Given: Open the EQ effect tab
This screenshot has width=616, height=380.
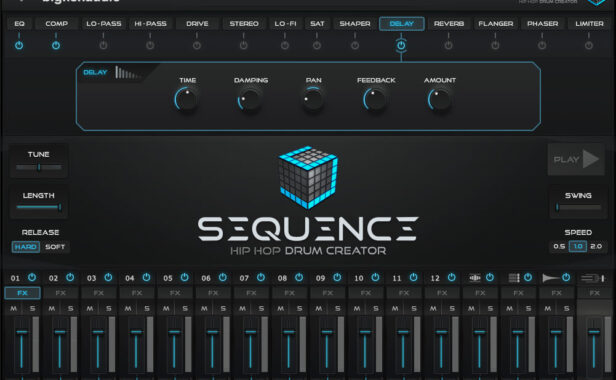Looking at the screenshot, I should 19,24.
